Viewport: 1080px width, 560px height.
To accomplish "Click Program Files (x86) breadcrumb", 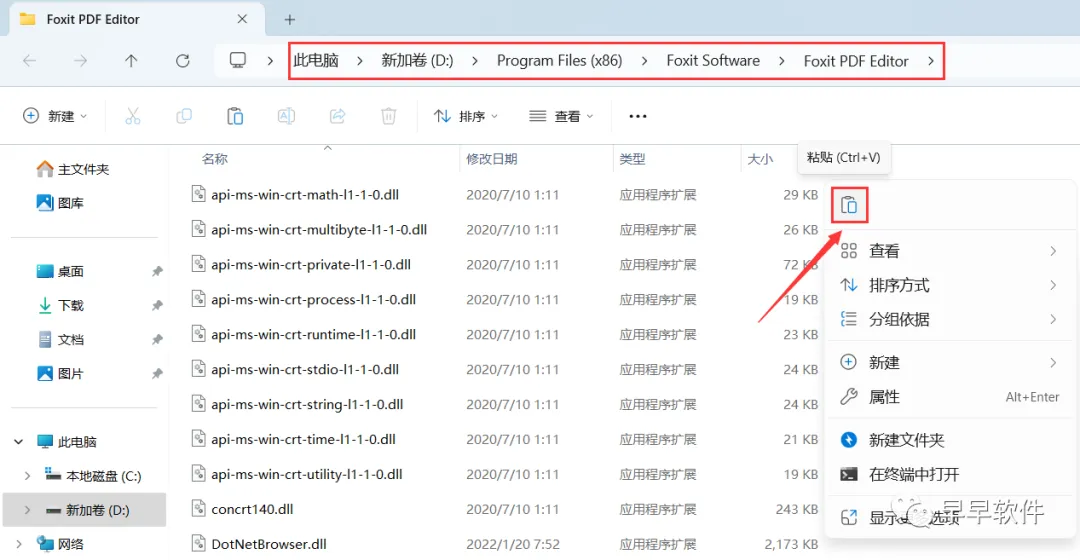I will point(559,61).
